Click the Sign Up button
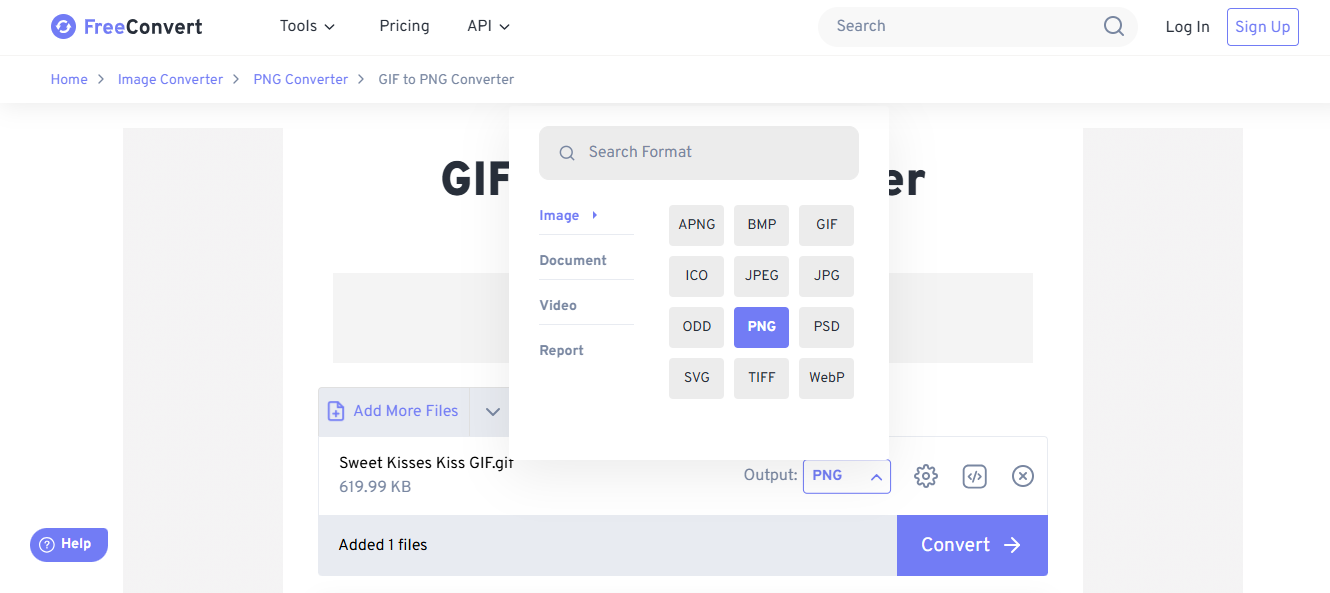The height and width of the screenshot is (593, 1330). tap(1262, 27)
